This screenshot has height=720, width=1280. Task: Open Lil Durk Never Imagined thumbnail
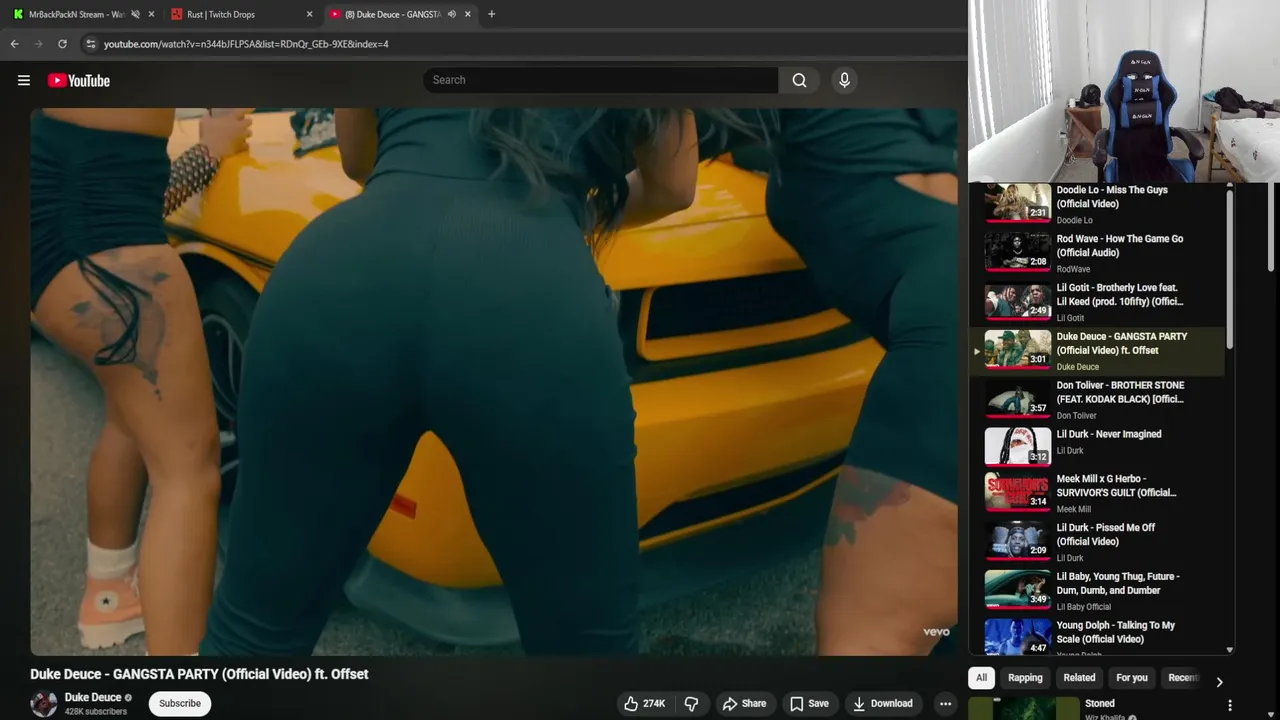pyautogui.click(x=1017, y=447)
